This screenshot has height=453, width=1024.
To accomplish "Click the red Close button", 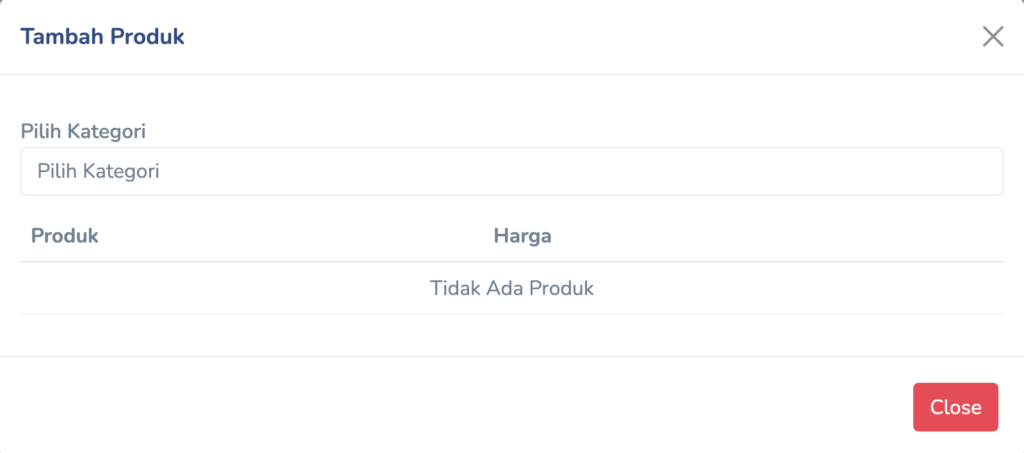I will [955, 407].
